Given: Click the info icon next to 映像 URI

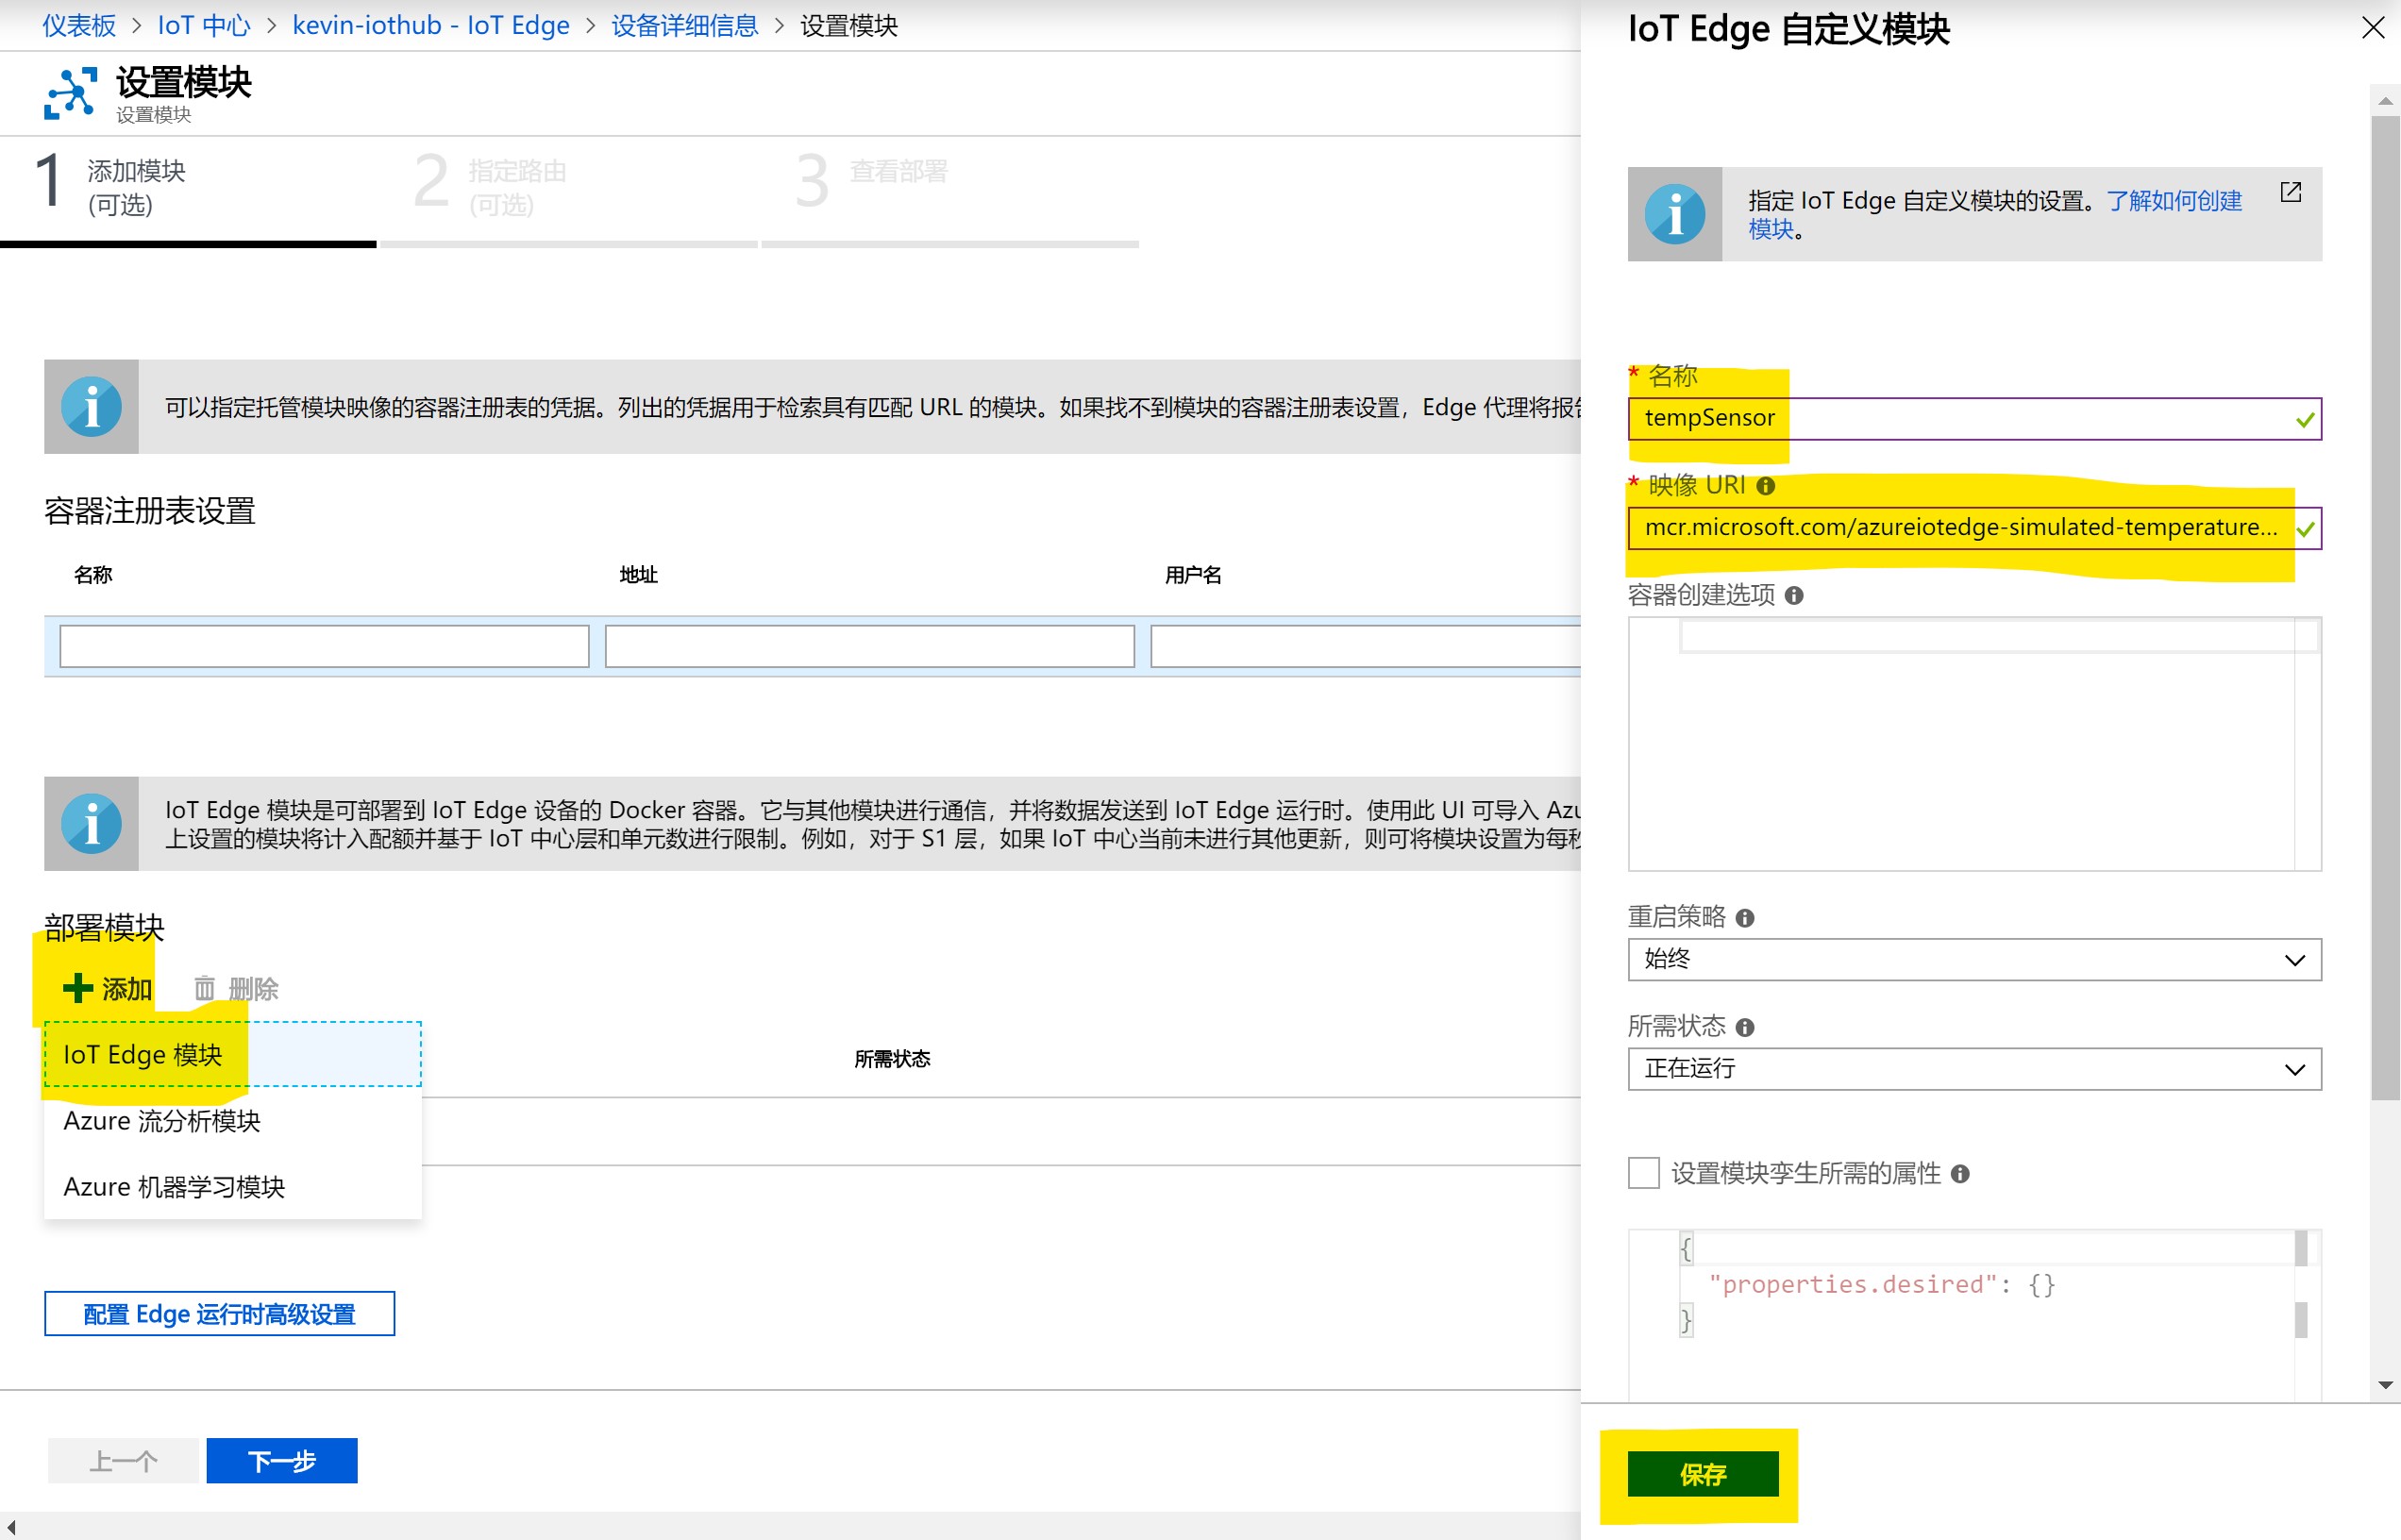Looking at the screenshot, I should coord(1766,486).
